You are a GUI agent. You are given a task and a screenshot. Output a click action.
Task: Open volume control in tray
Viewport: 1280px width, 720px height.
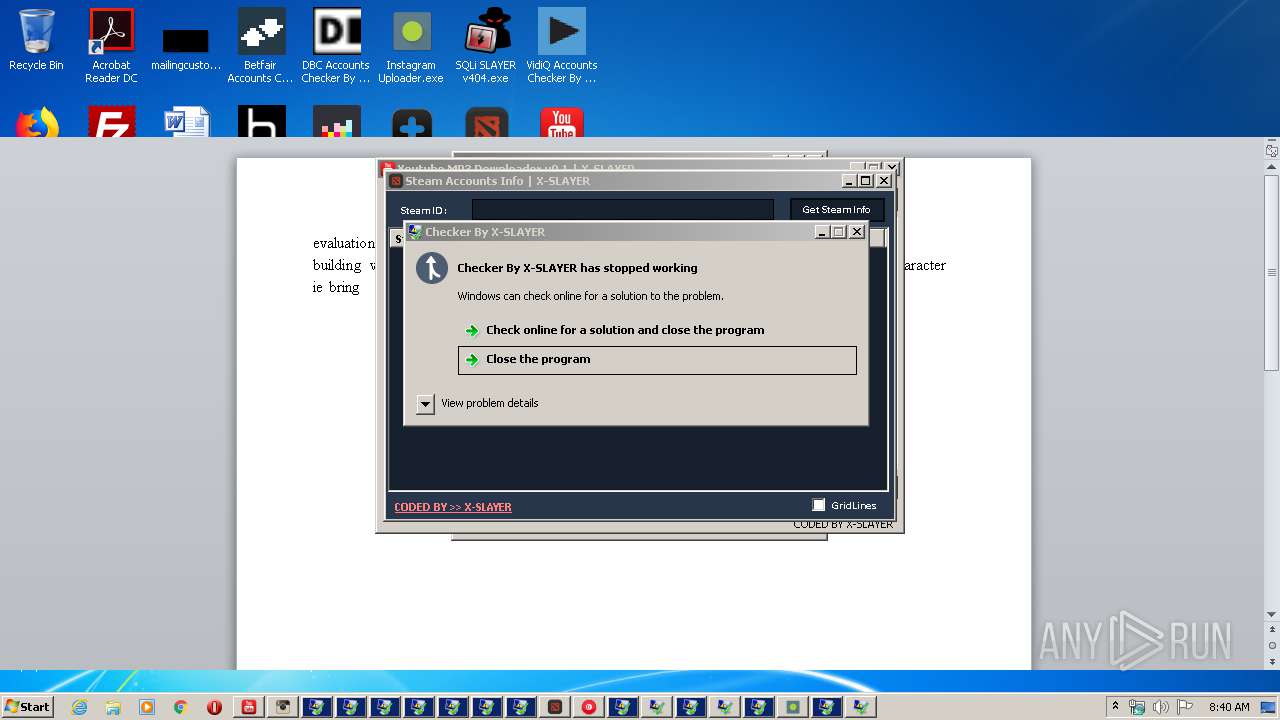click(x=1161, y=707)
